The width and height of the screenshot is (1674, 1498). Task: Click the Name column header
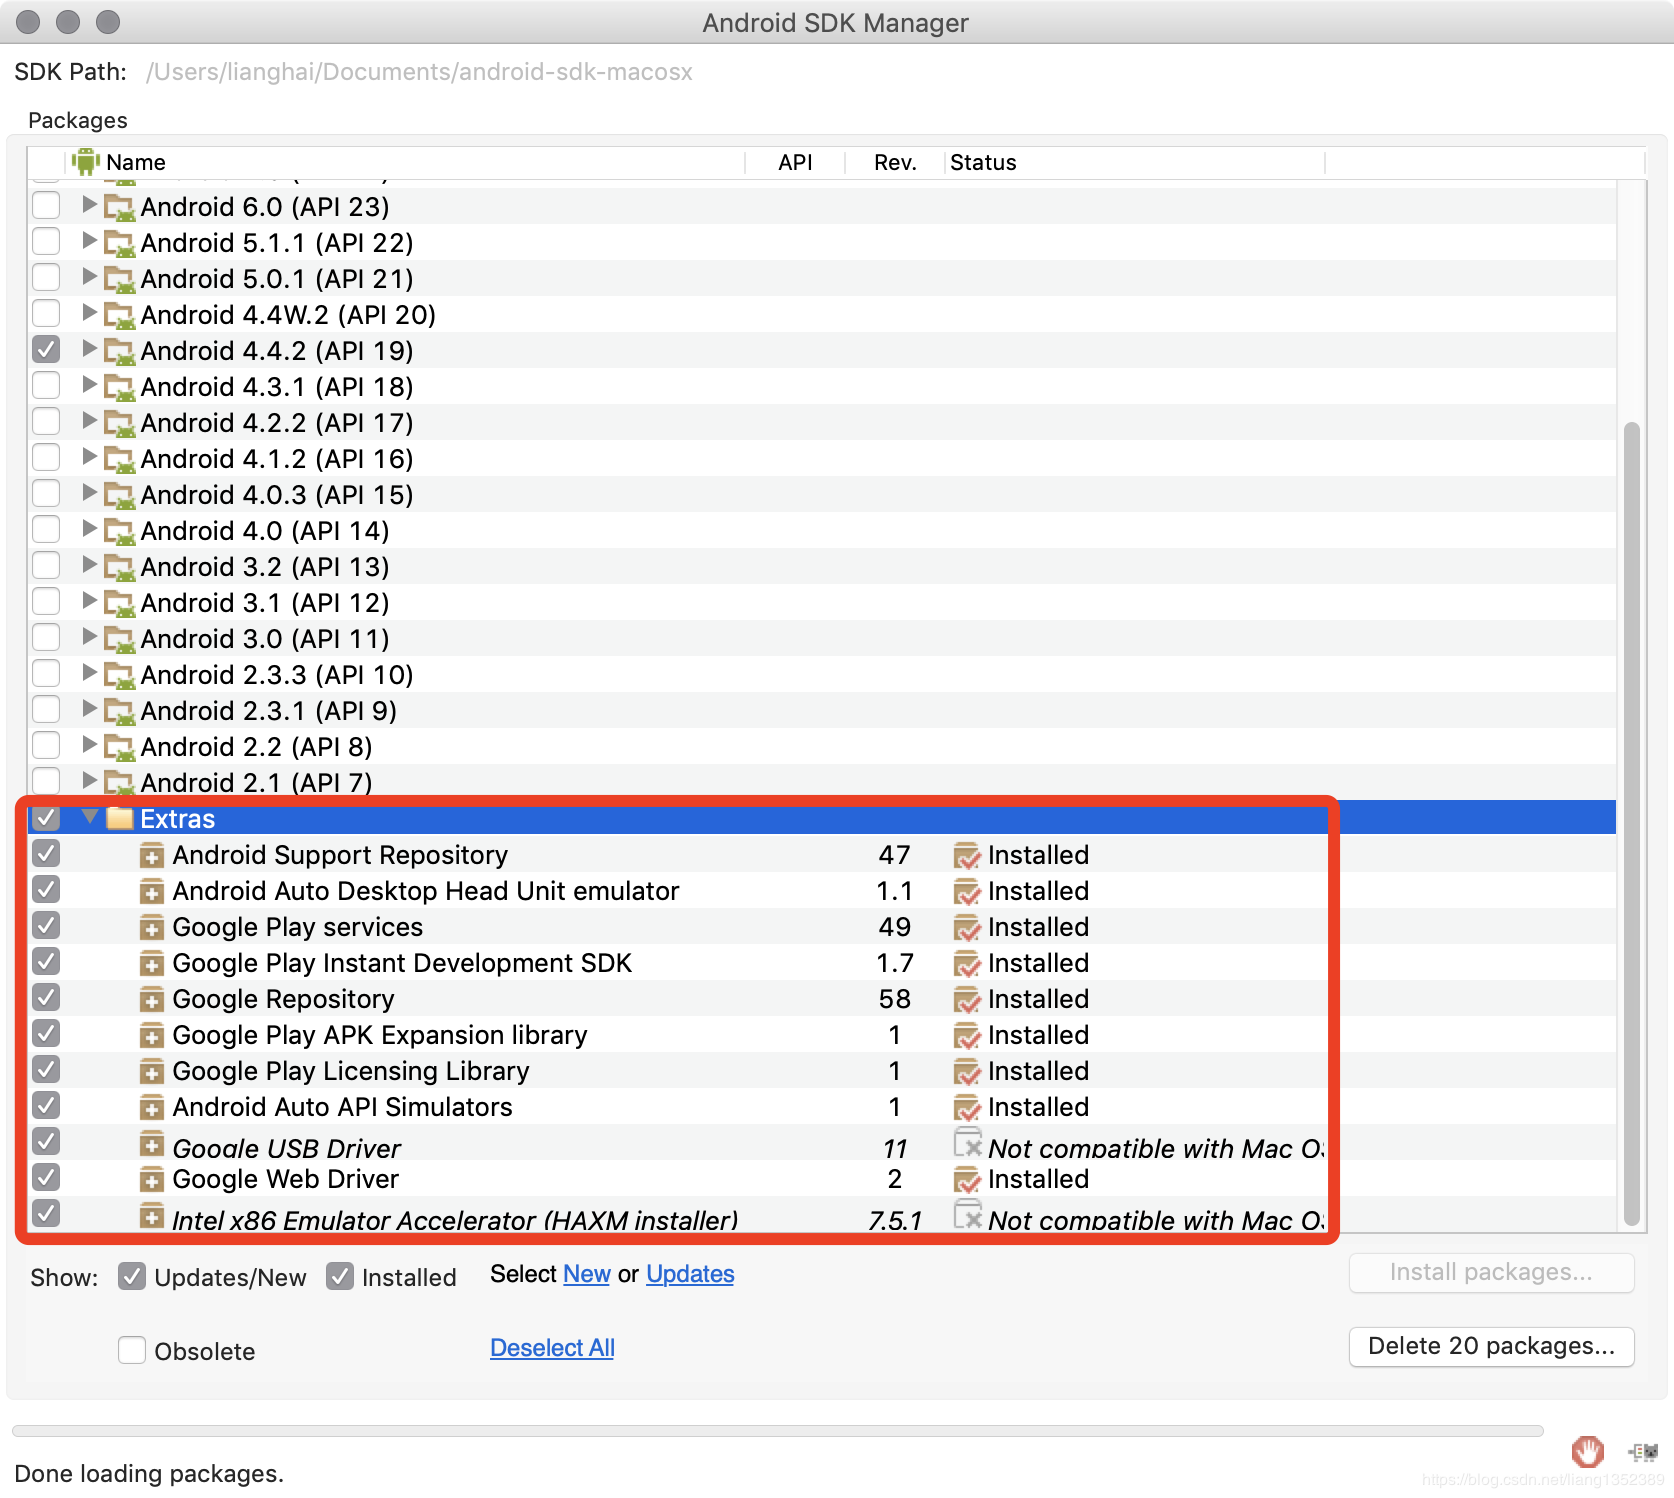tap(406, 162)
